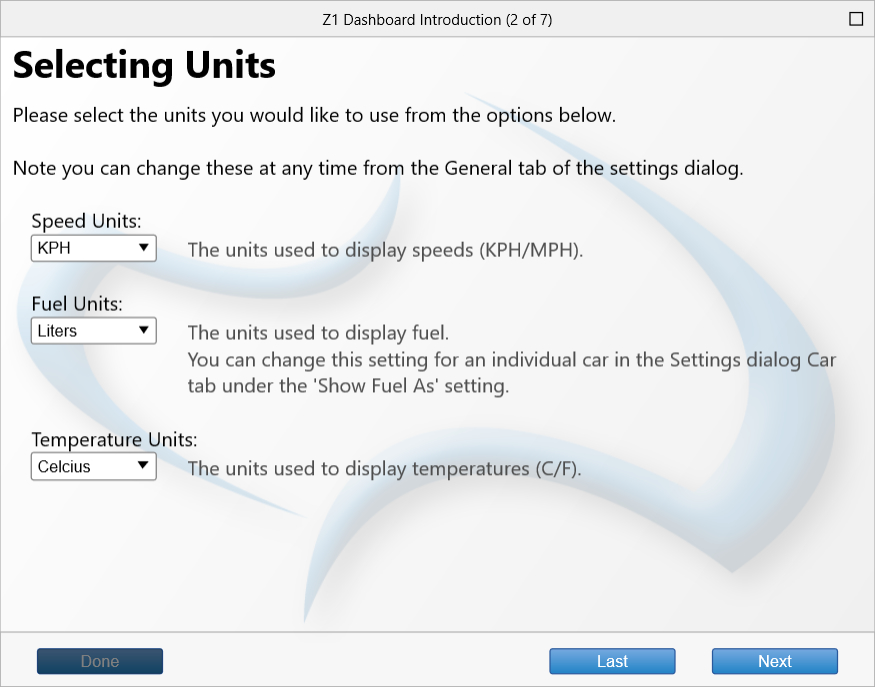Viewport: 875px width, 687px height.
Task: Click the 'Fuel Units:' label
Action: [x=77, y=304]
